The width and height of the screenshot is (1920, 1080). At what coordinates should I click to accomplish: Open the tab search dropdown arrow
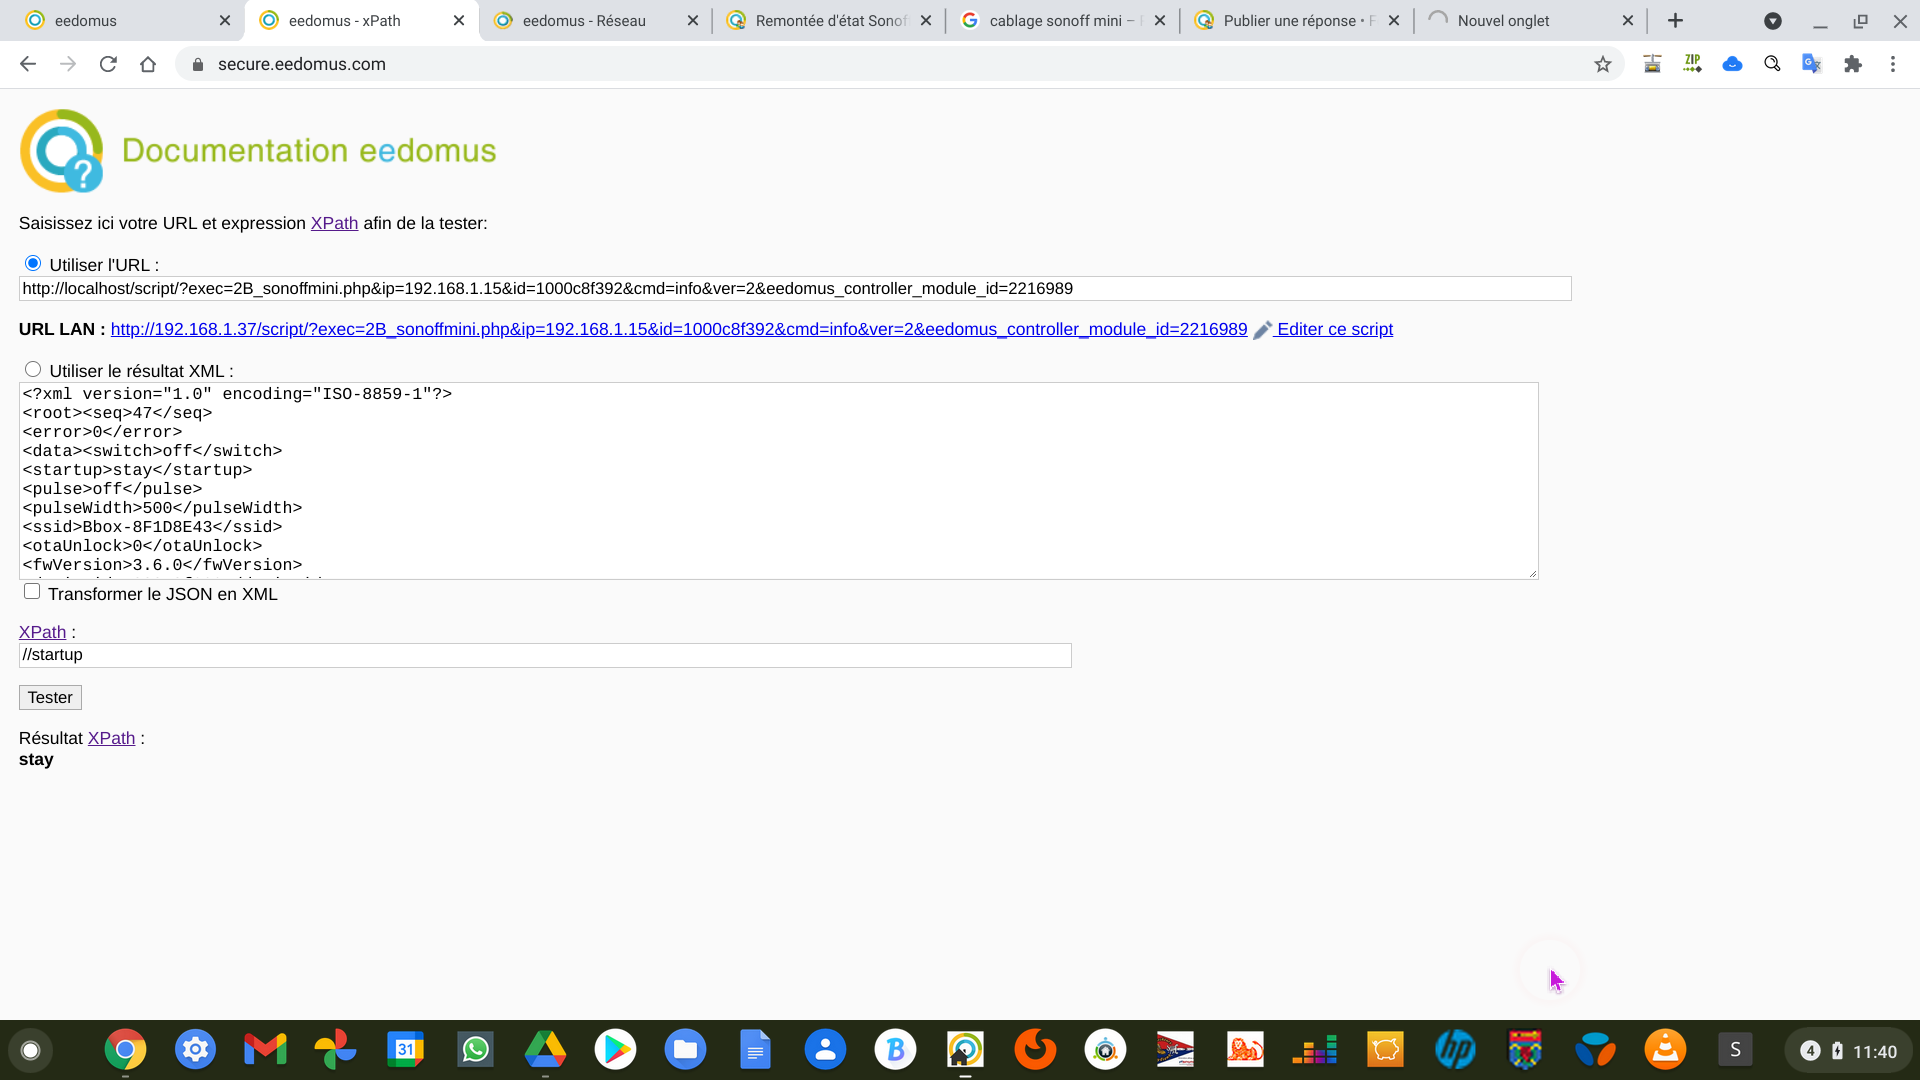pos(1772,20)
